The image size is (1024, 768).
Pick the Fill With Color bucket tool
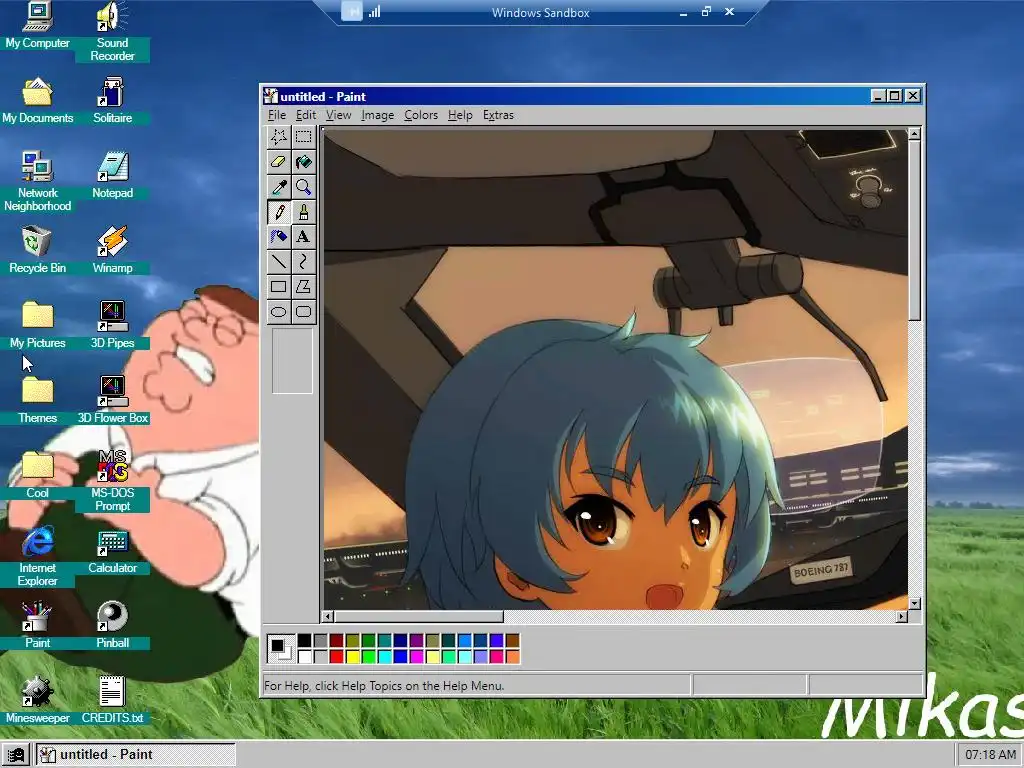coord(304,162)
